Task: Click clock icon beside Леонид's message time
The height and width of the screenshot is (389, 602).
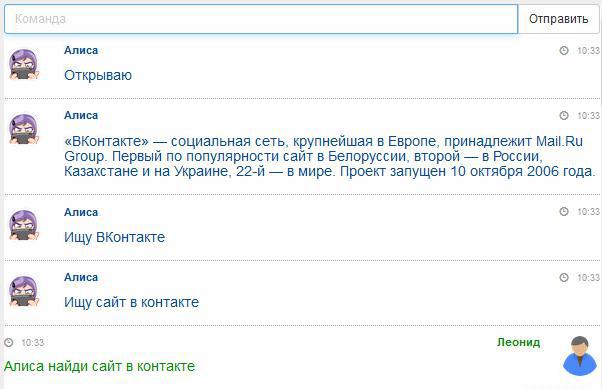Action: click(x=8, y=342)
